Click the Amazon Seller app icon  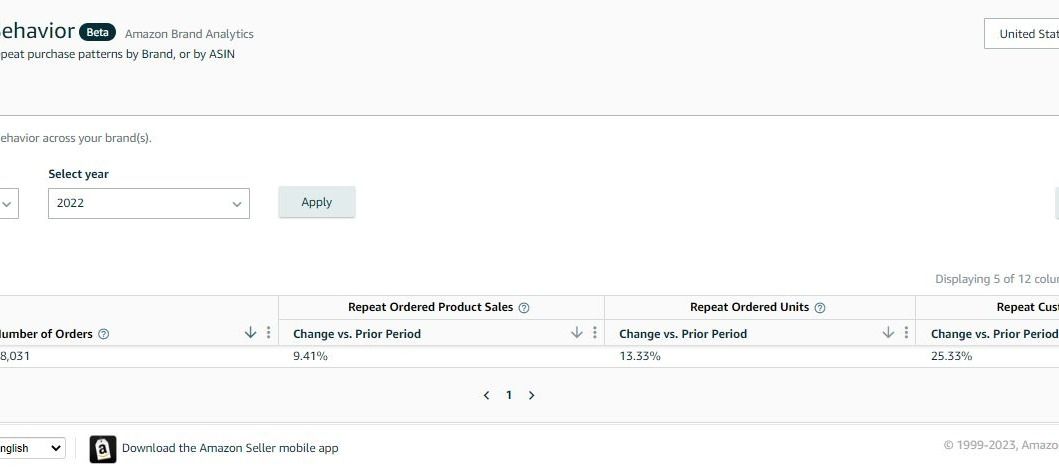pyautogui.click(x=103, y=449)
